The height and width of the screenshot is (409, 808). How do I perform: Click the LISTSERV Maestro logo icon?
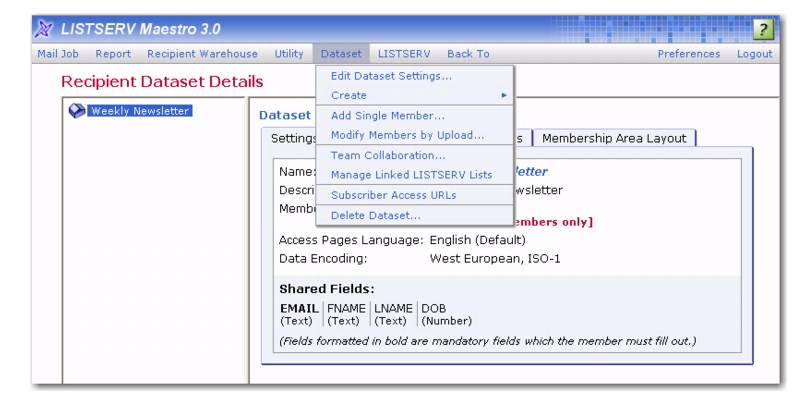point(44,29)
